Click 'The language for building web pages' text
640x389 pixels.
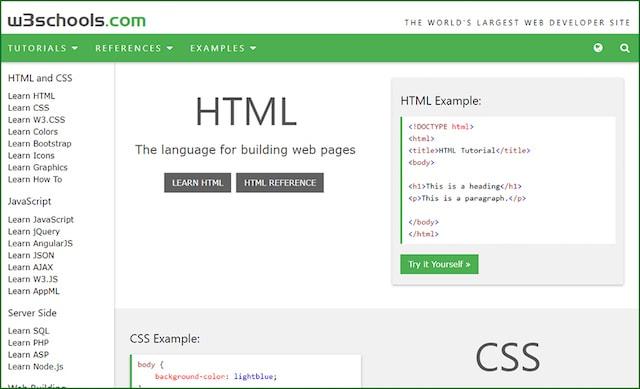tap(245, 150)
